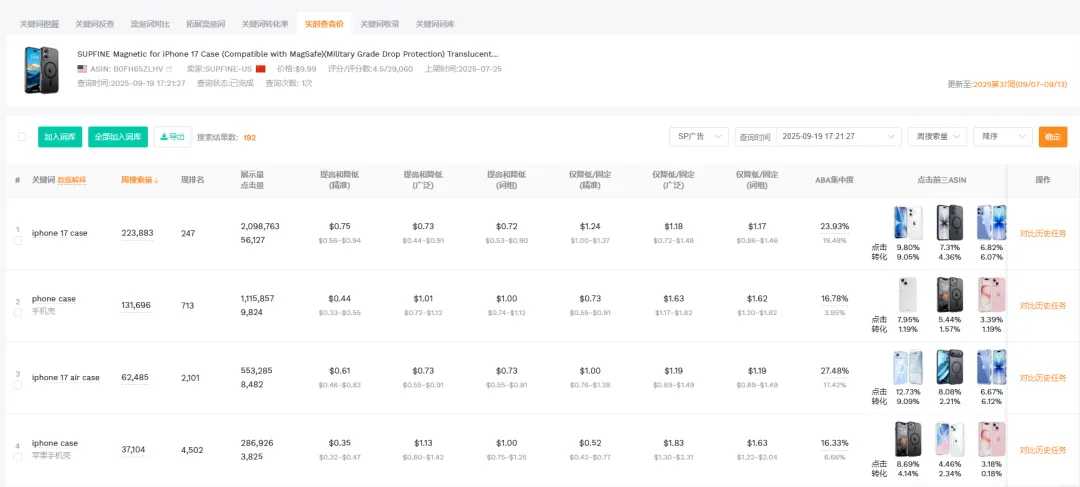This screenshot has width=1080, height=487.
Task: Check the box for 'phone case' row
Action: pos(18,313)
